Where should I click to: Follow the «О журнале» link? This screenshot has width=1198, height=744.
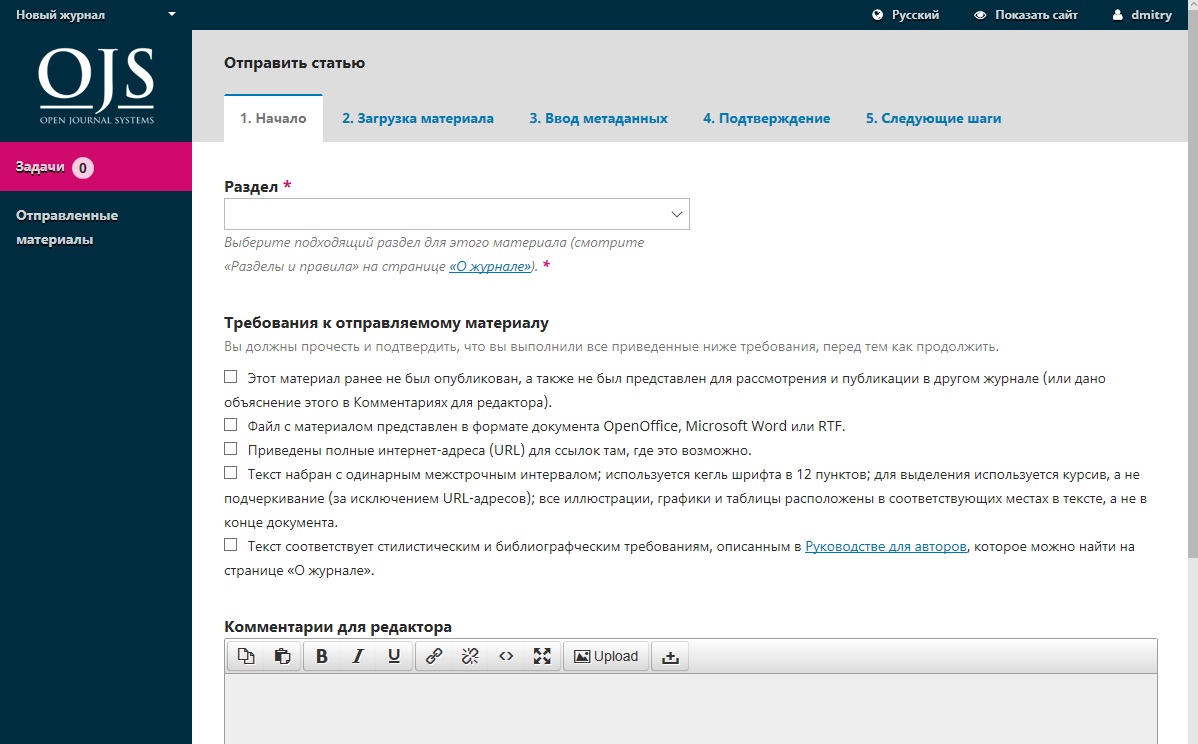[491, 267]
